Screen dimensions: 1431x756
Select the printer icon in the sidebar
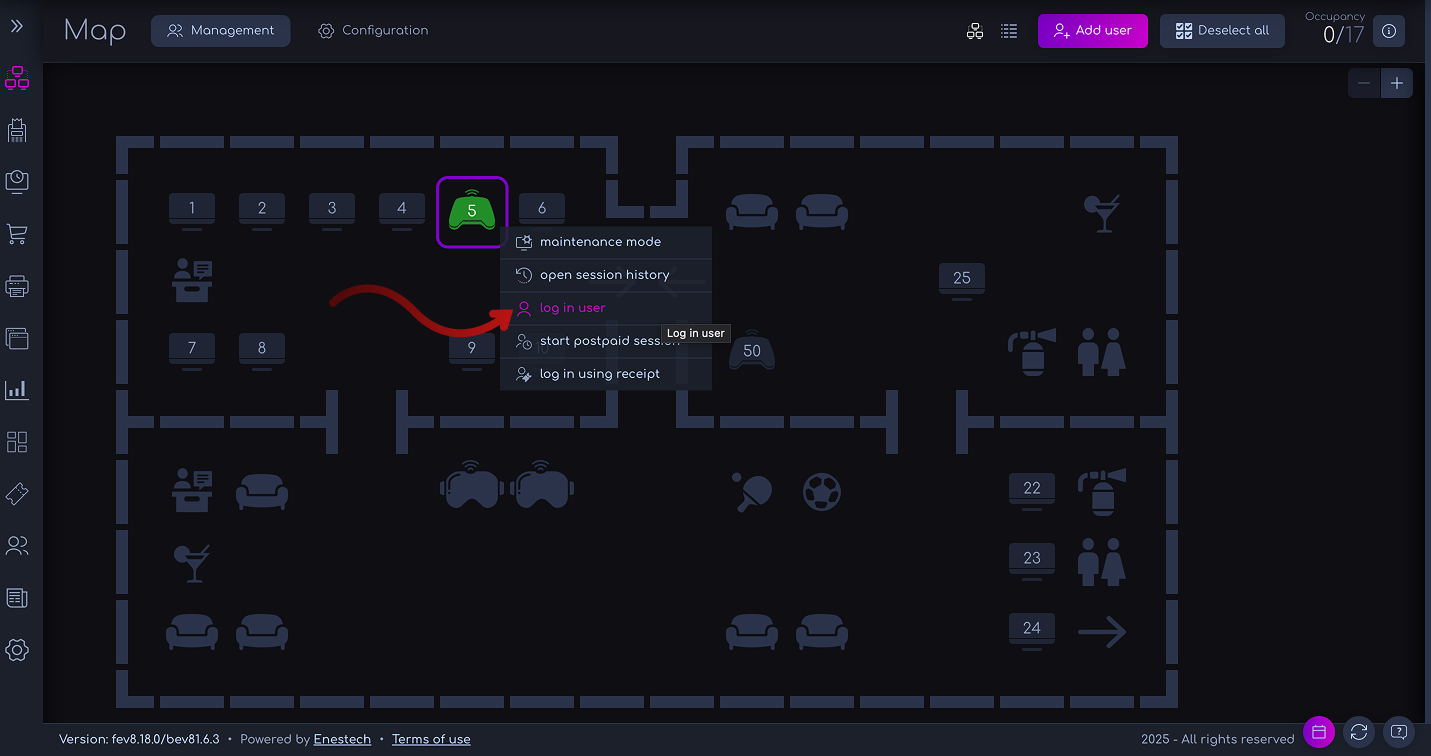pos(17,286)
